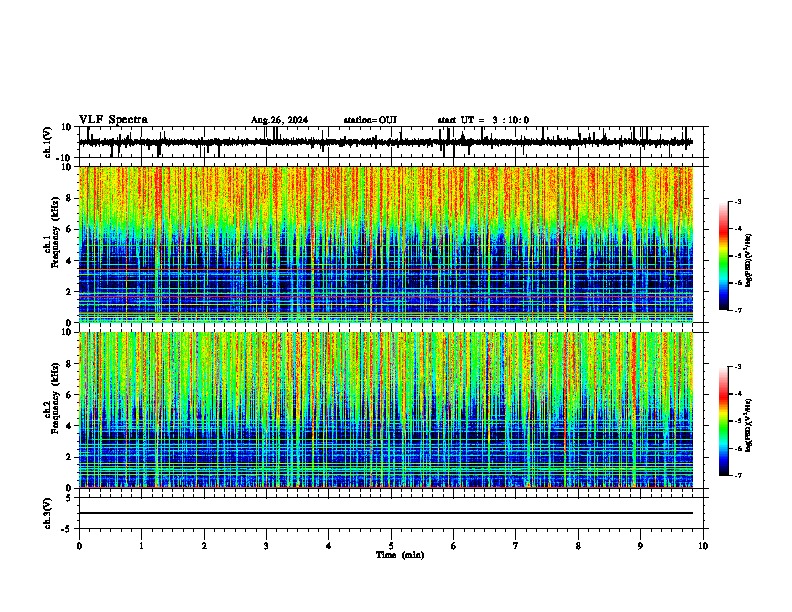The width and height of the screenshot is (792, 612).
Task: Click the "8" kHz tick on ch.2 frequency axis
Action: [69, 364]
